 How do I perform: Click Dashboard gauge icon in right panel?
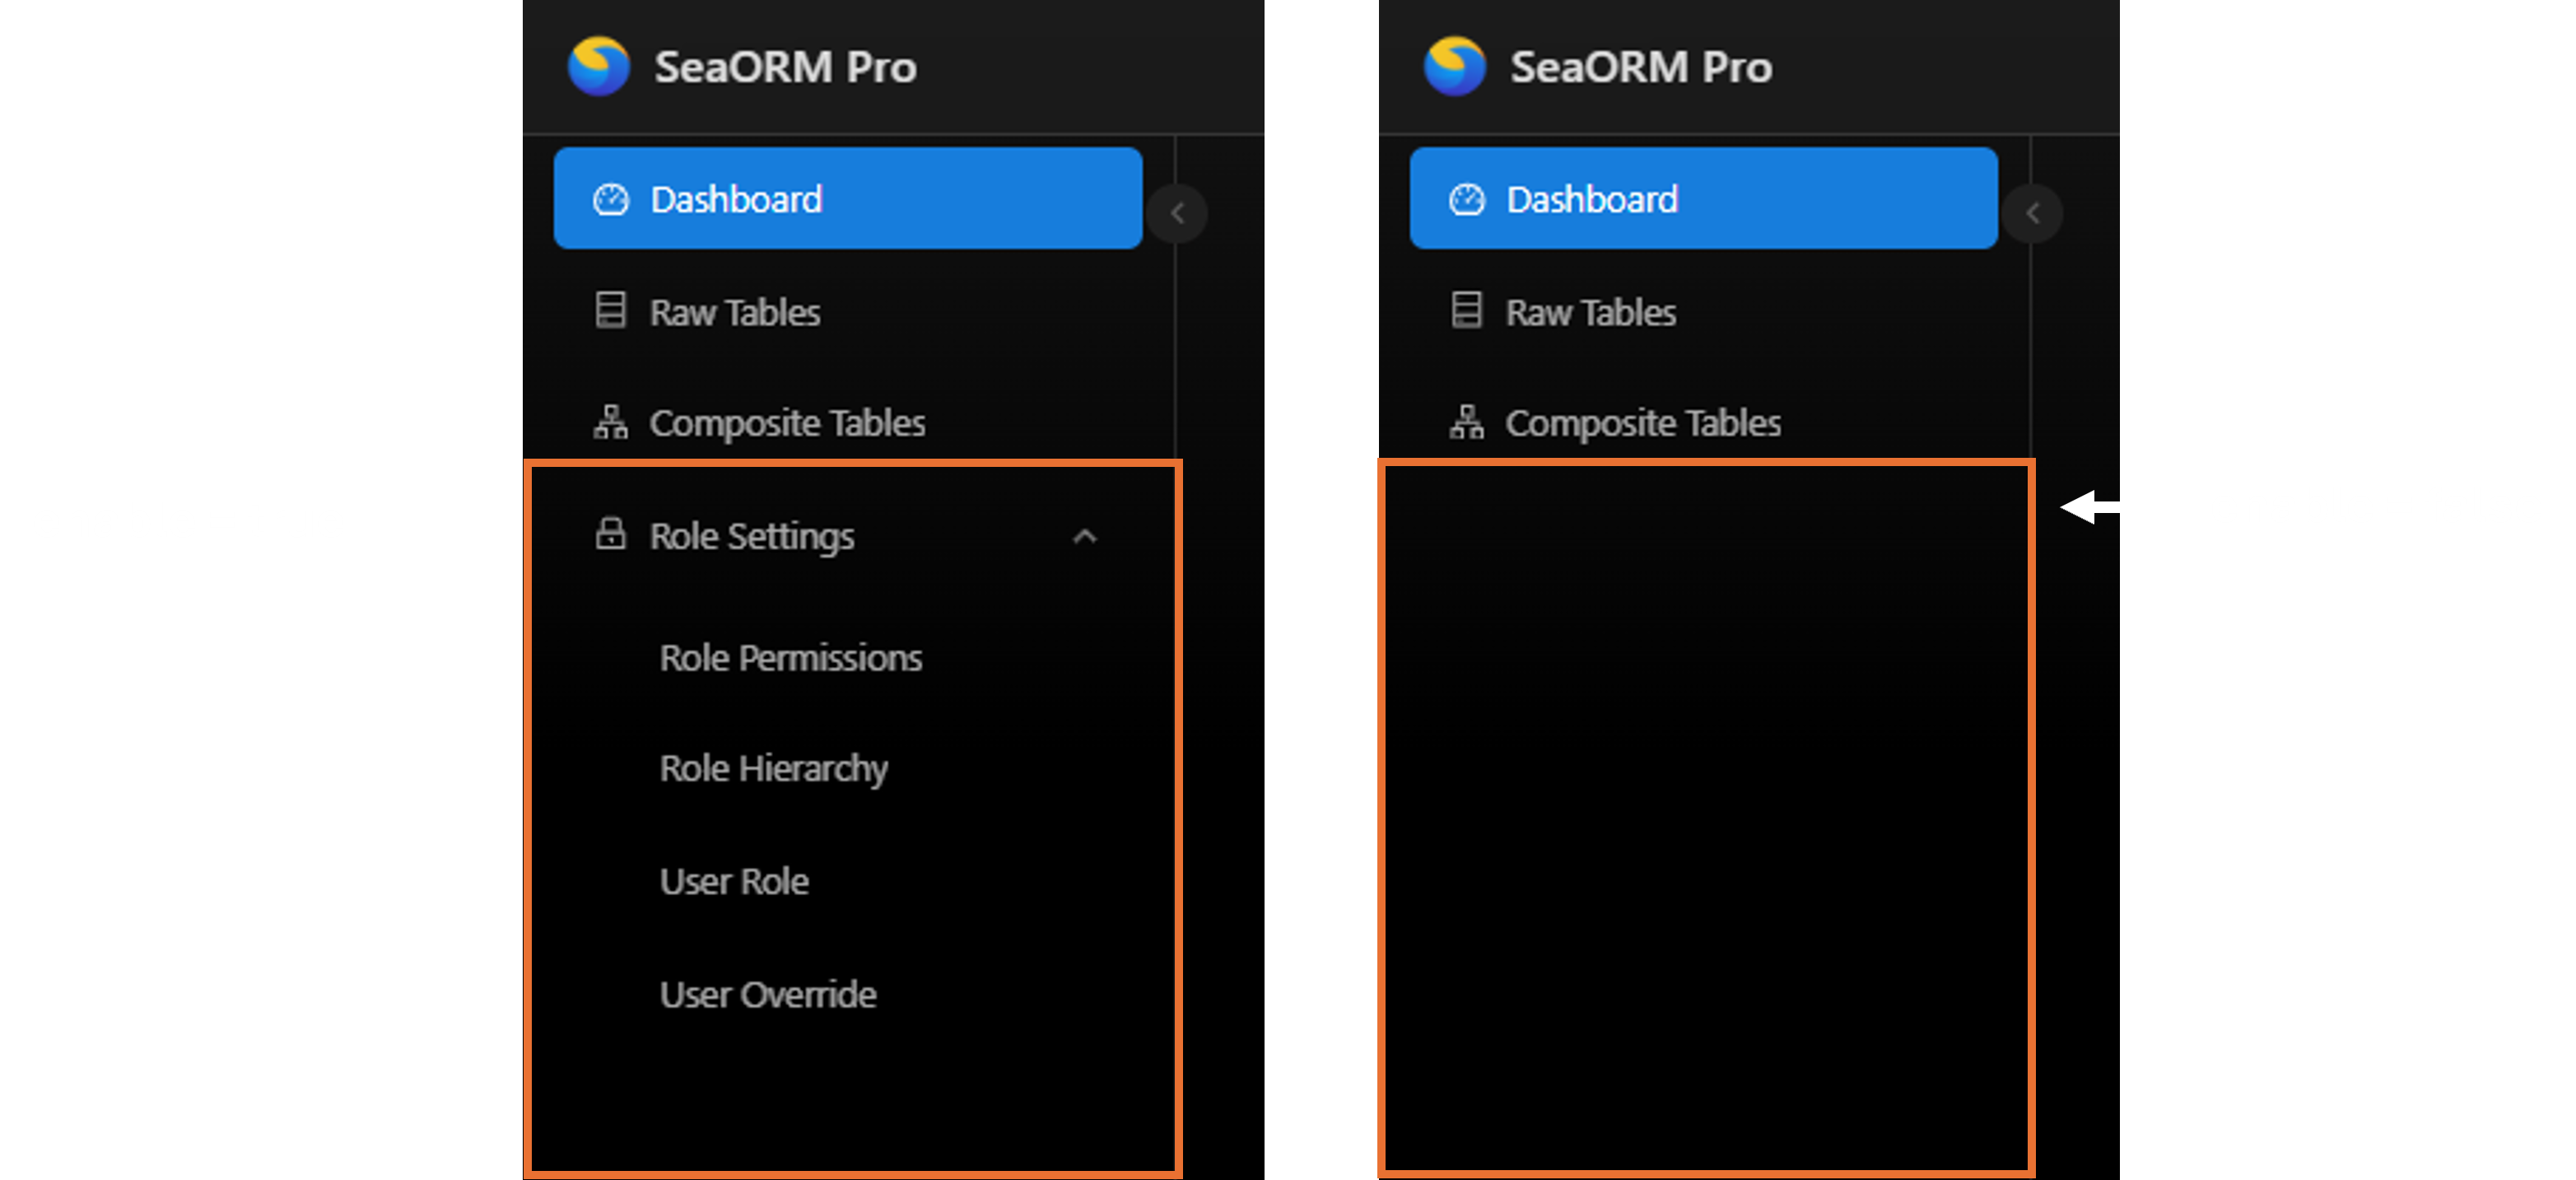(x=1466, y=199)
